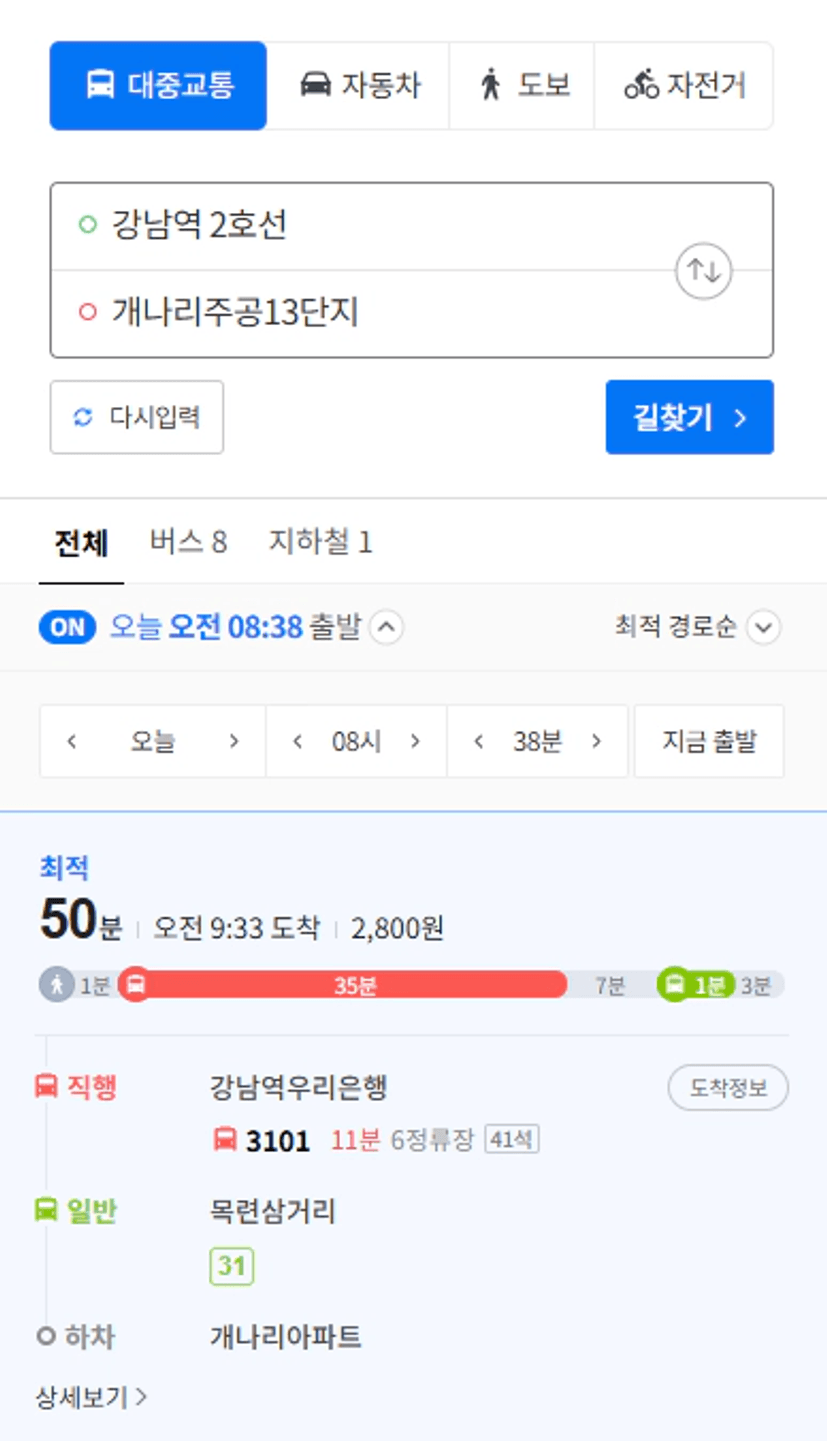Select the car (자동차) travel mode

click(358, 86)
